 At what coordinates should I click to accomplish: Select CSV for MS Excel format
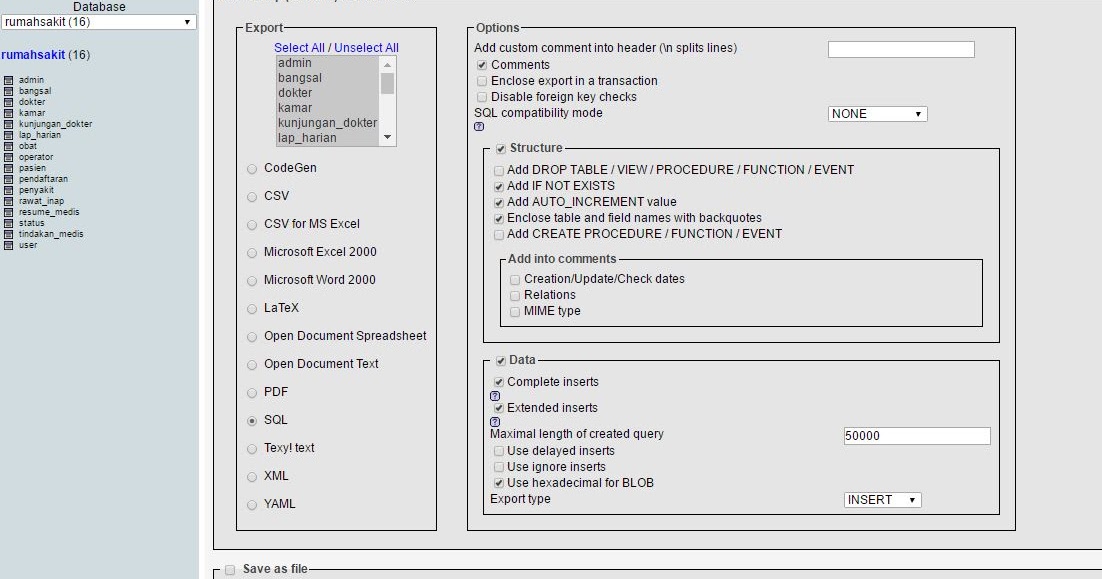(x=252, y=226)
